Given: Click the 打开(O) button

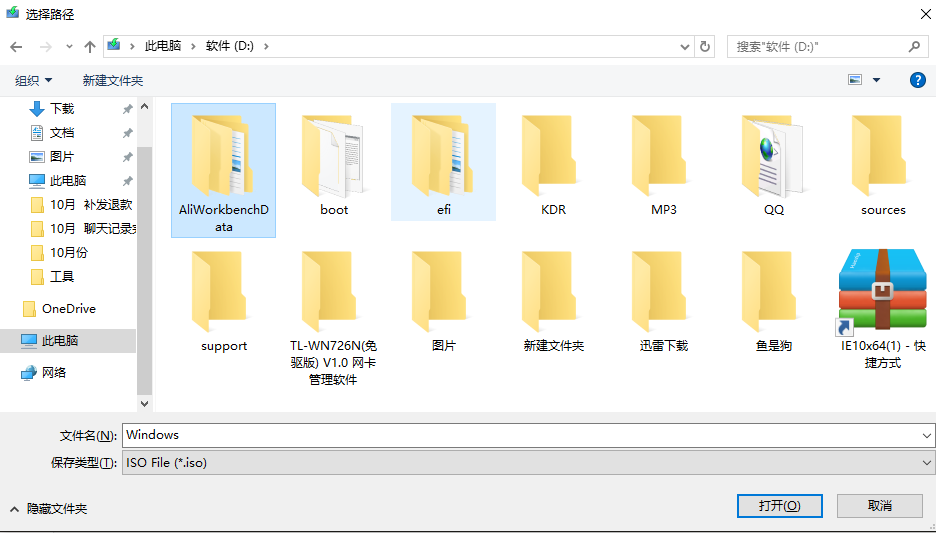Looking at the screenshot, I should pyautogui.click(x=780, y=506).
